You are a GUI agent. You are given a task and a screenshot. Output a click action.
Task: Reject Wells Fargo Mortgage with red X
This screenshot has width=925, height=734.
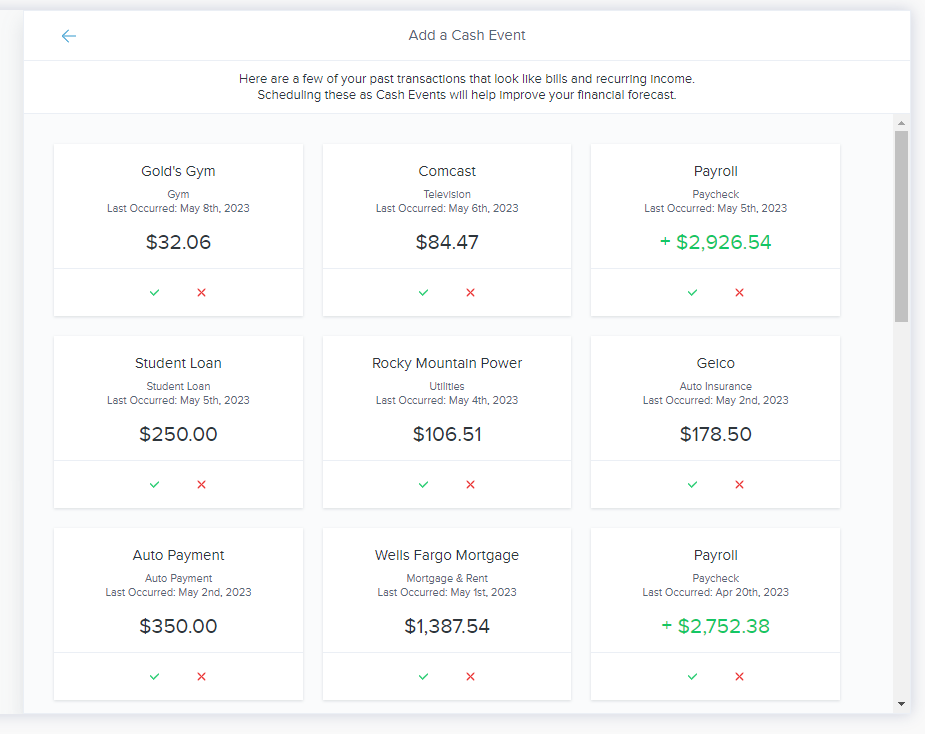click(470, 677)
